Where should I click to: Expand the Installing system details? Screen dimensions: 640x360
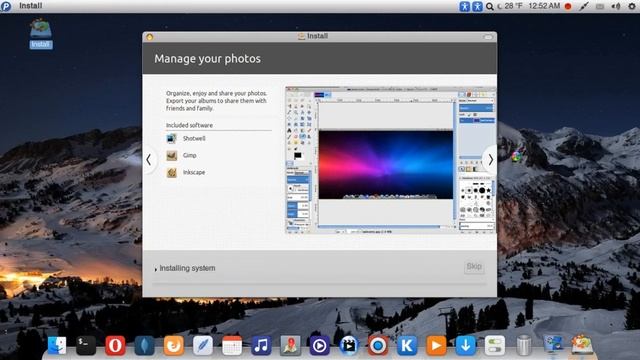(156, 269)
